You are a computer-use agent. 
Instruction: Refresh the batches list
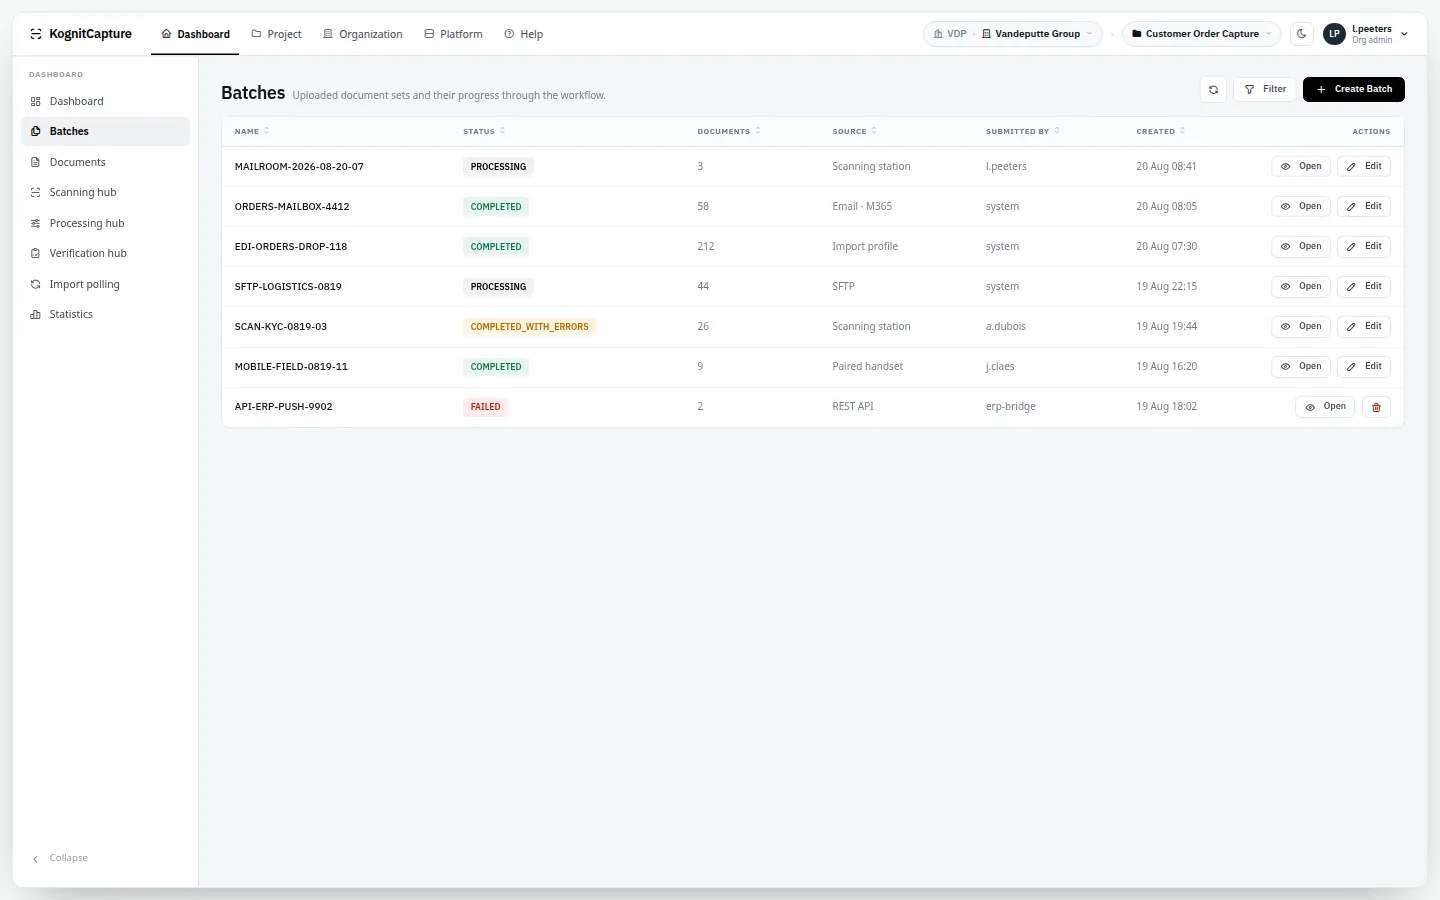[x=1213, y=90]
